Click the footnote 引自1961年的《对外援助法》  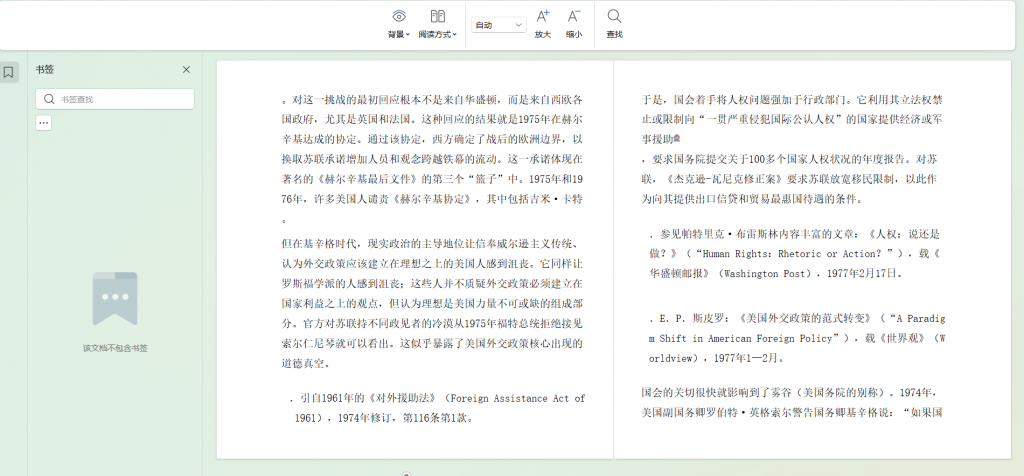436,408
